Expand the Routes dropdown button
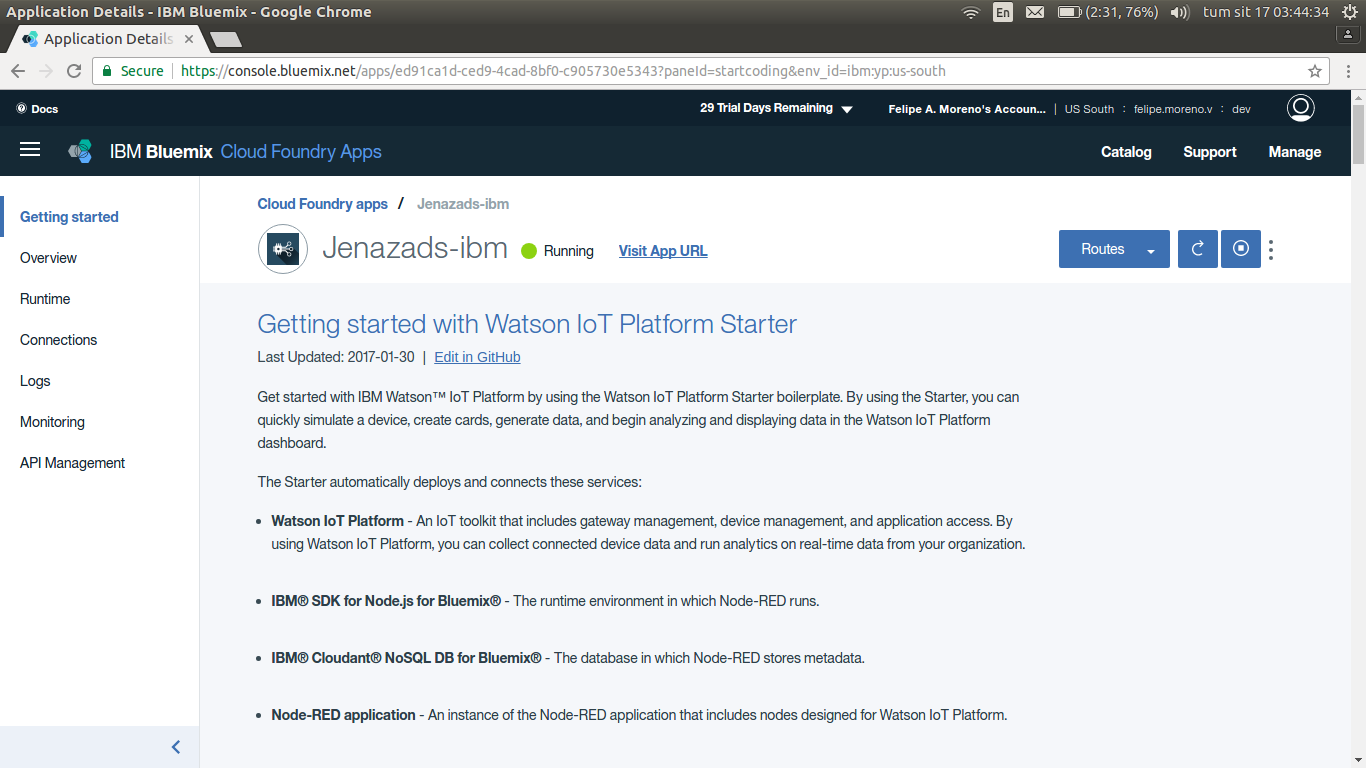This screenshot has height=768, width=1366. [x=1114, y=249]
